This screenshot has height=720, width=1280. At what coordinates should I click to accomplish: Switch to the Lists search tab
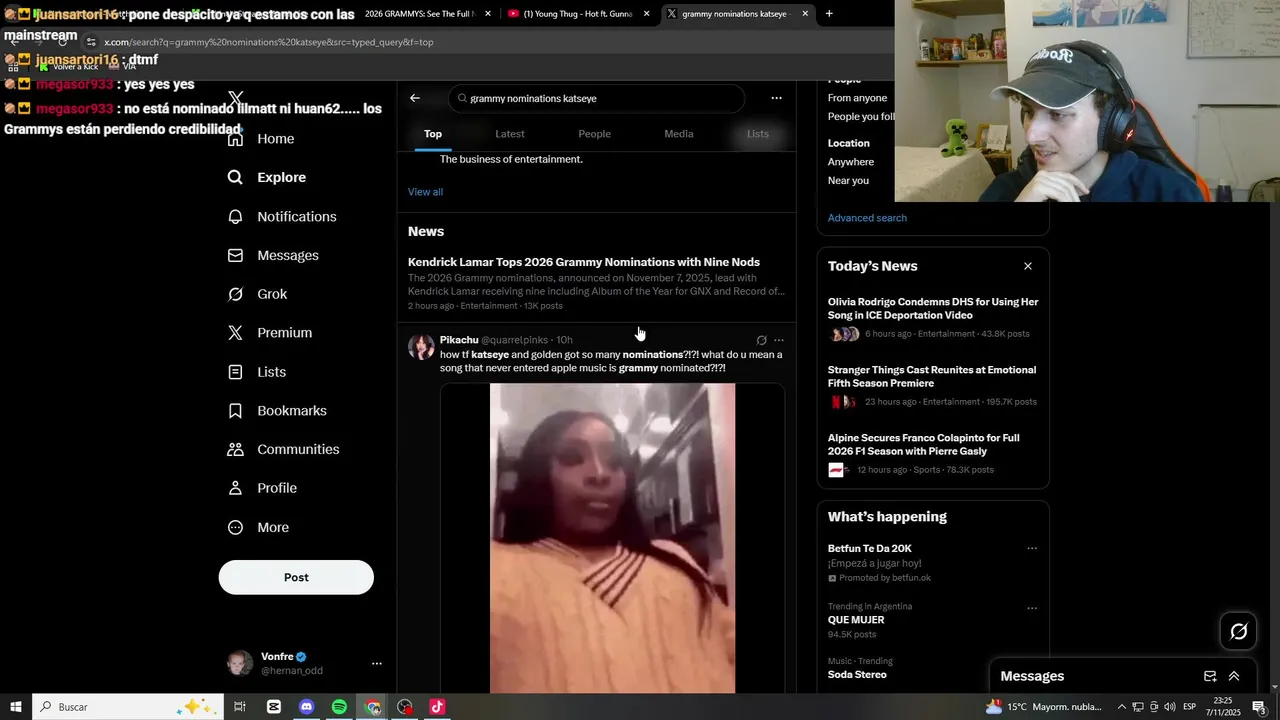pos(758,134)
